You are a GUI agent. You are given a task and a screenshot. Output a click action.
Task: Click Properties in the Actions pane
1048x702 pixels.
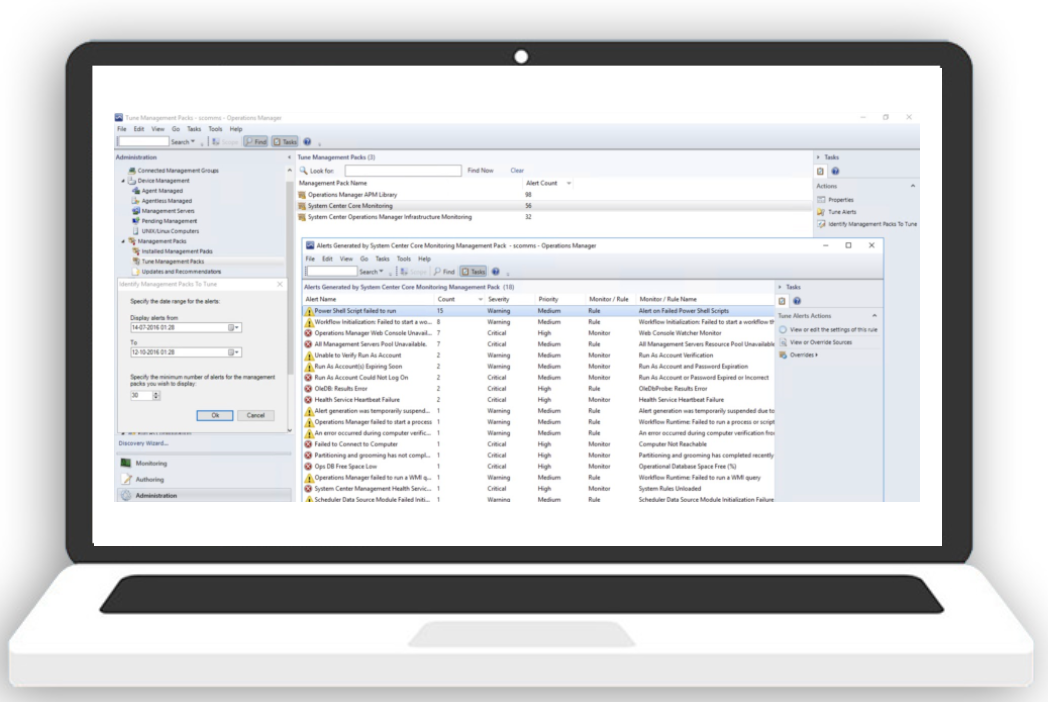point(841,200)
